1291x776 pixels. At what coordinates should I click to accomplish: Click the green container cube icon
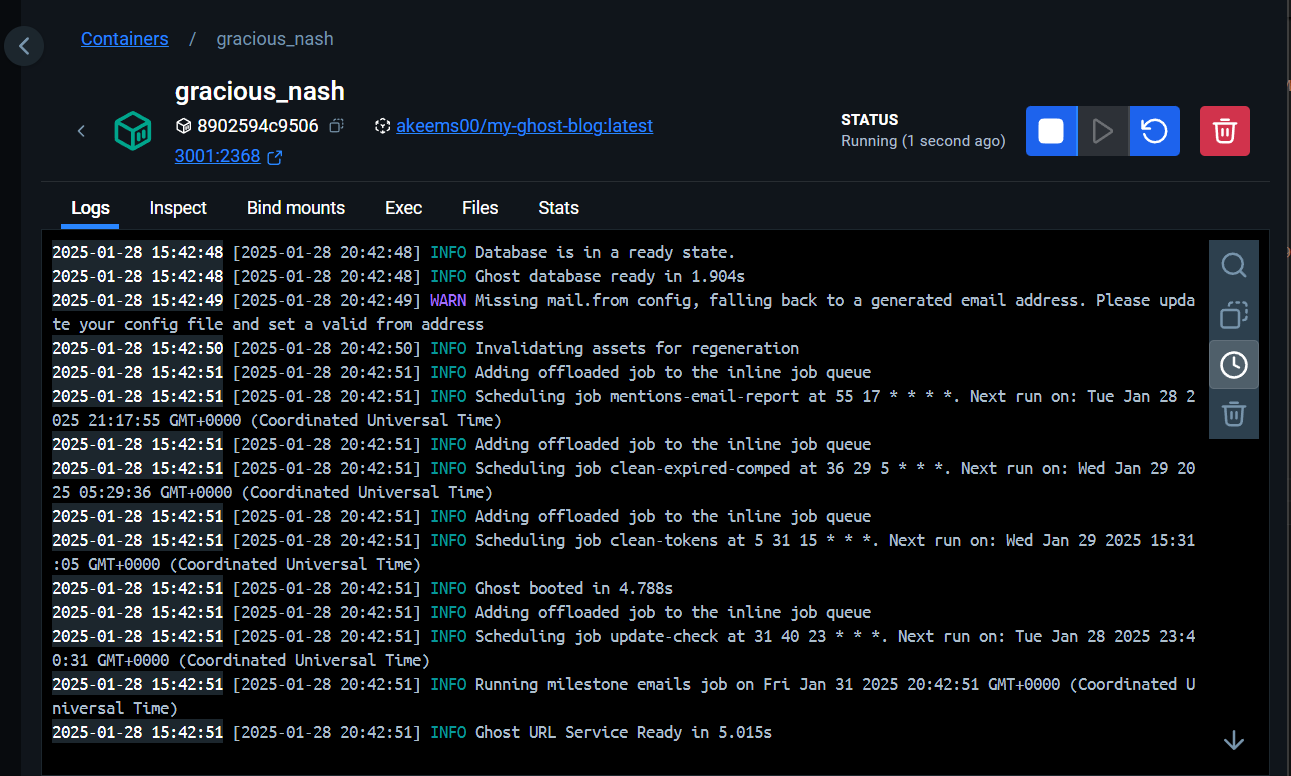pos(132,131)
